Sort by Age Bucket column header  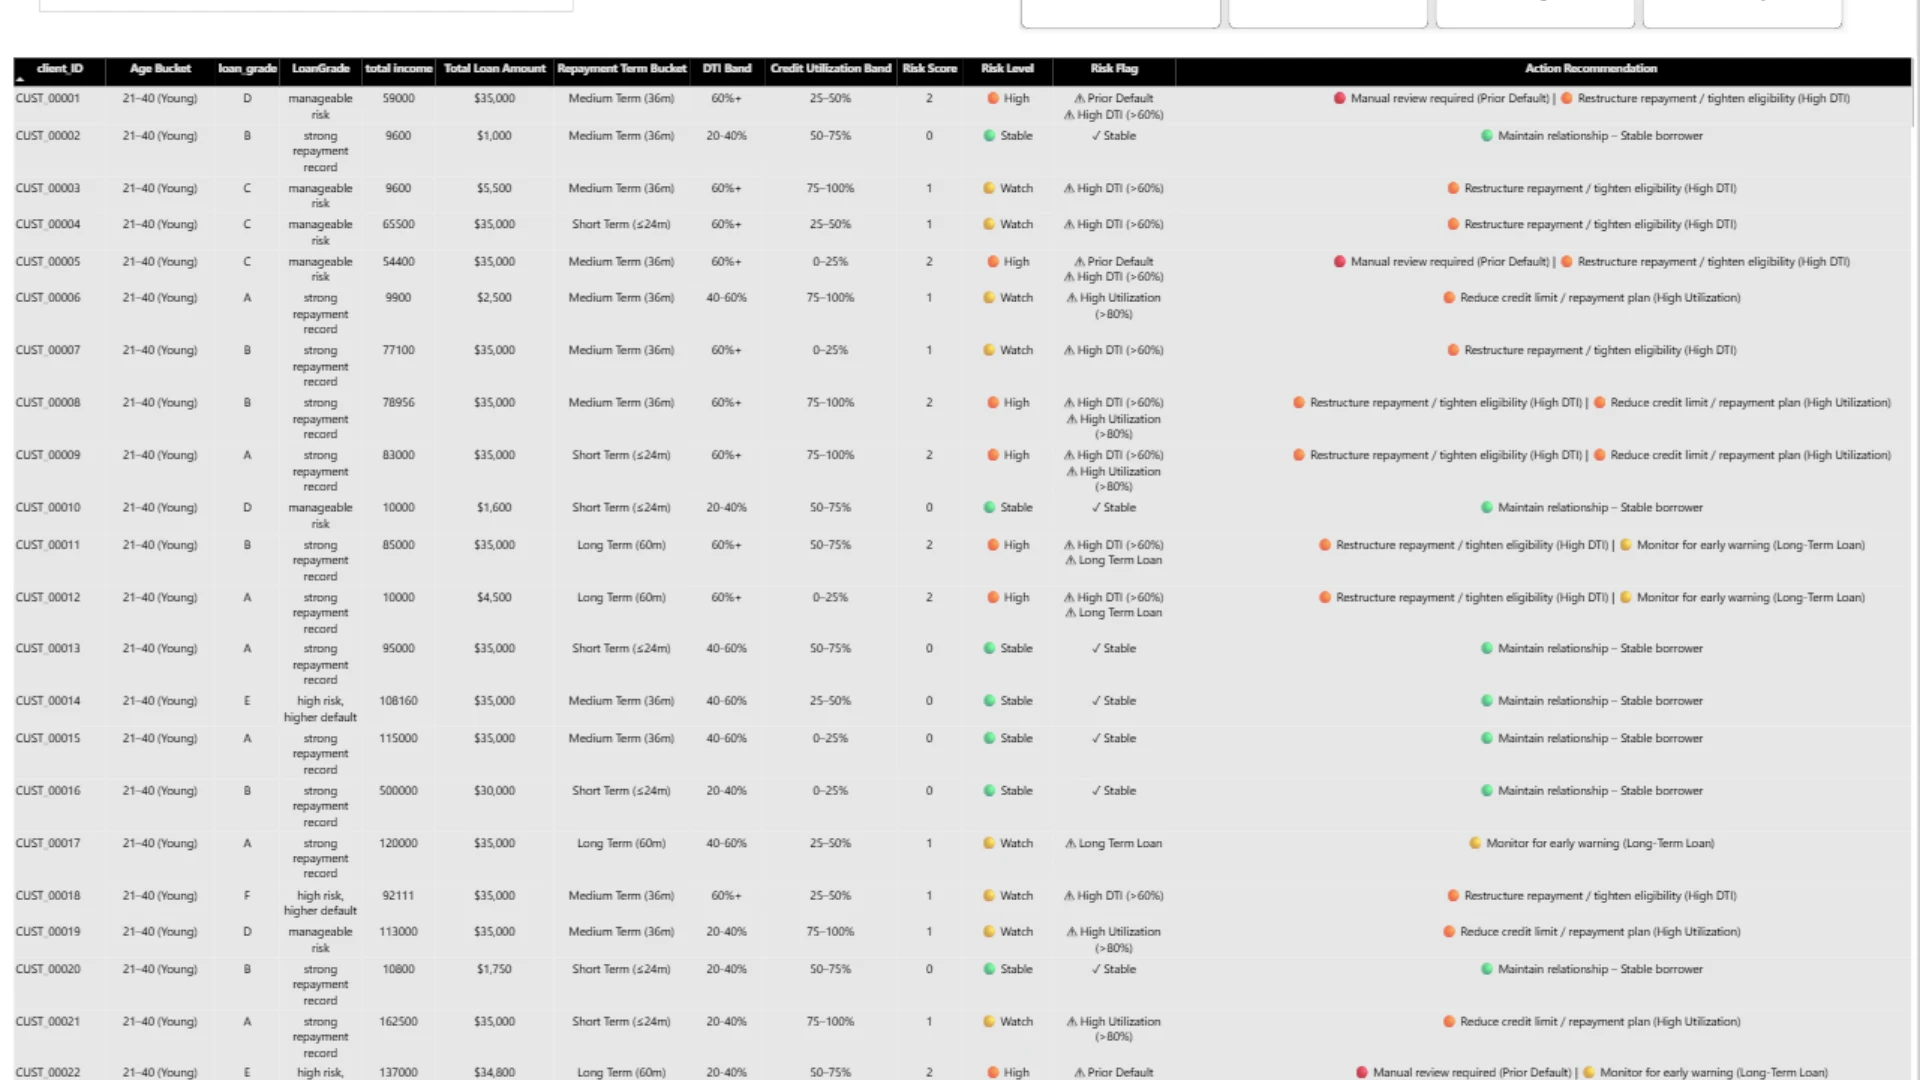tap(160, 69)
